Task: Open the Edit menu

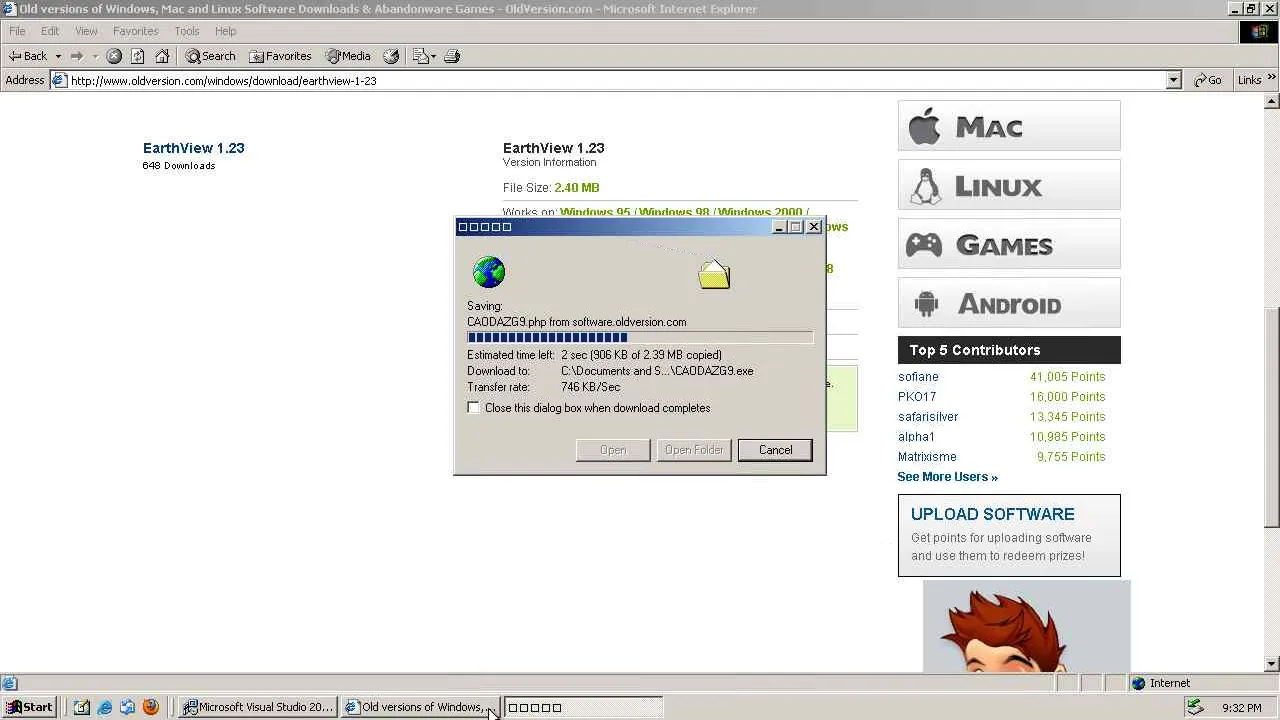Action: [50, 31]
